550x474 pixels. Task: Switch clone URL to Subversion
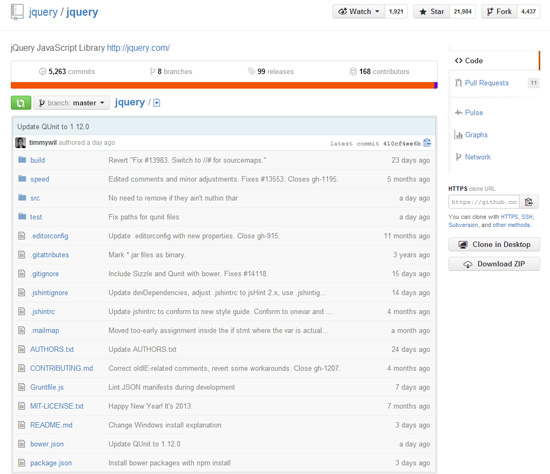463,225
